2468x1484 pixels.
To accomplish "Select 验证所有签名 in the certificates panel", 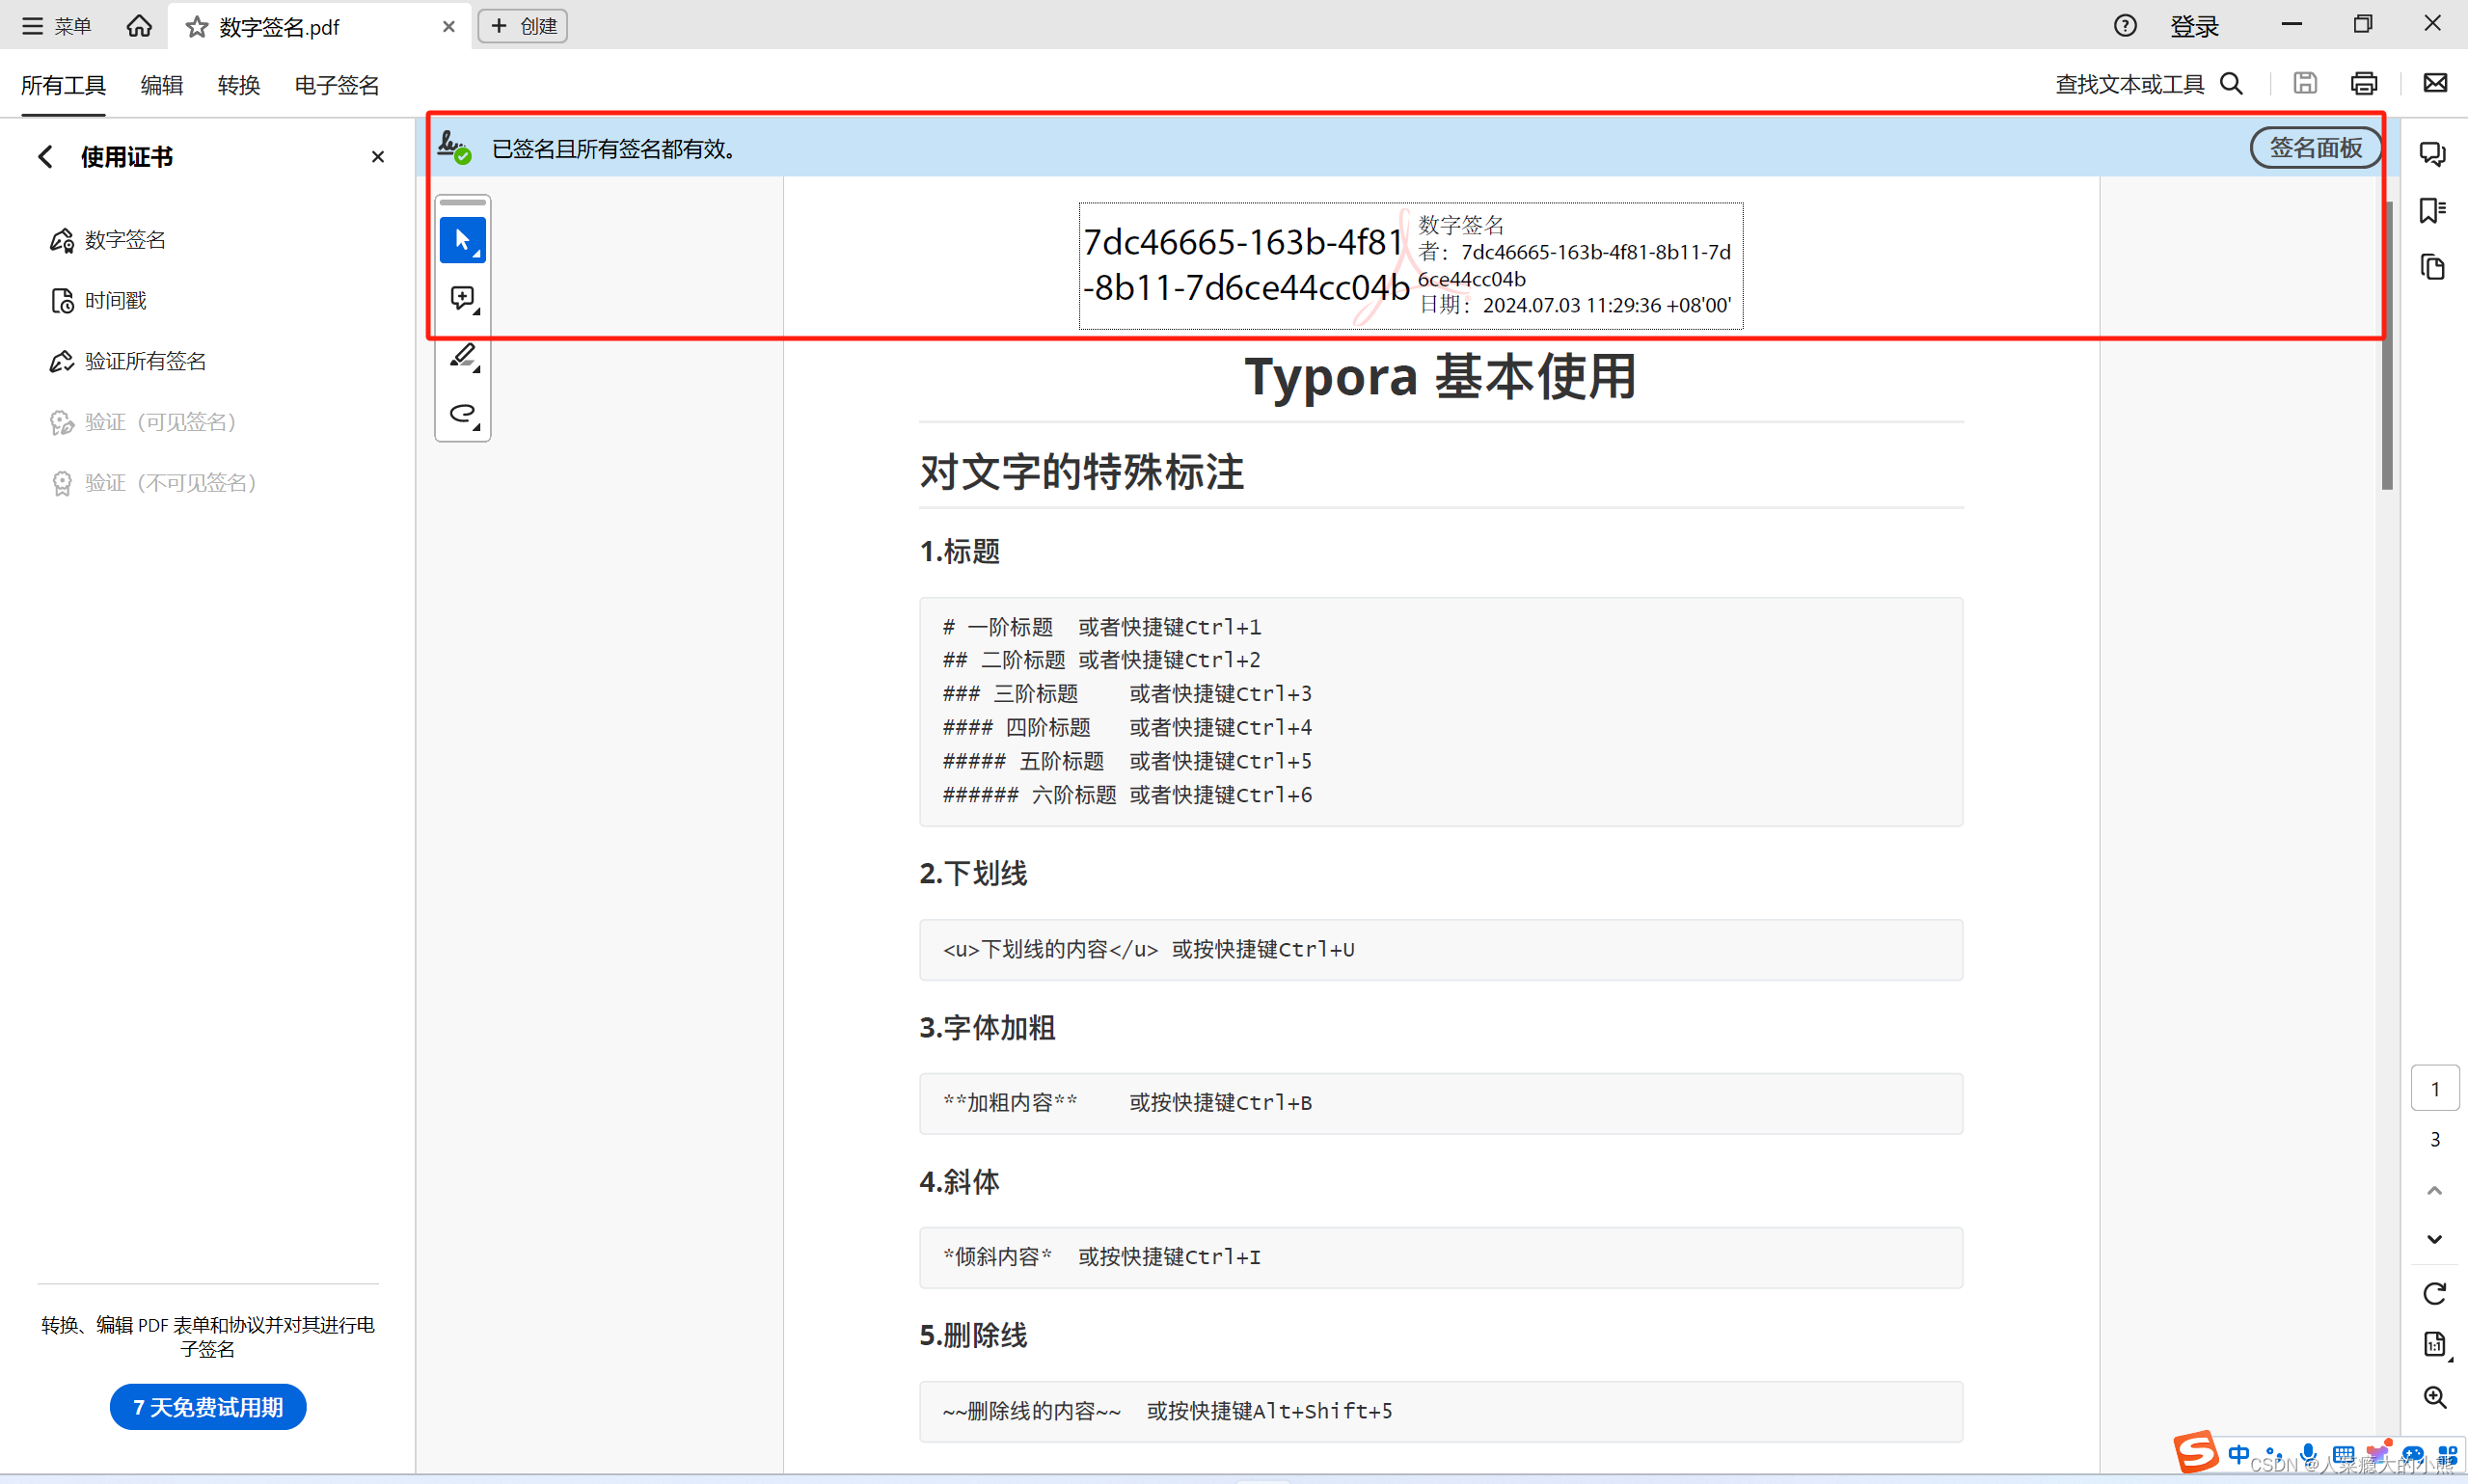I will coord(145,361).
